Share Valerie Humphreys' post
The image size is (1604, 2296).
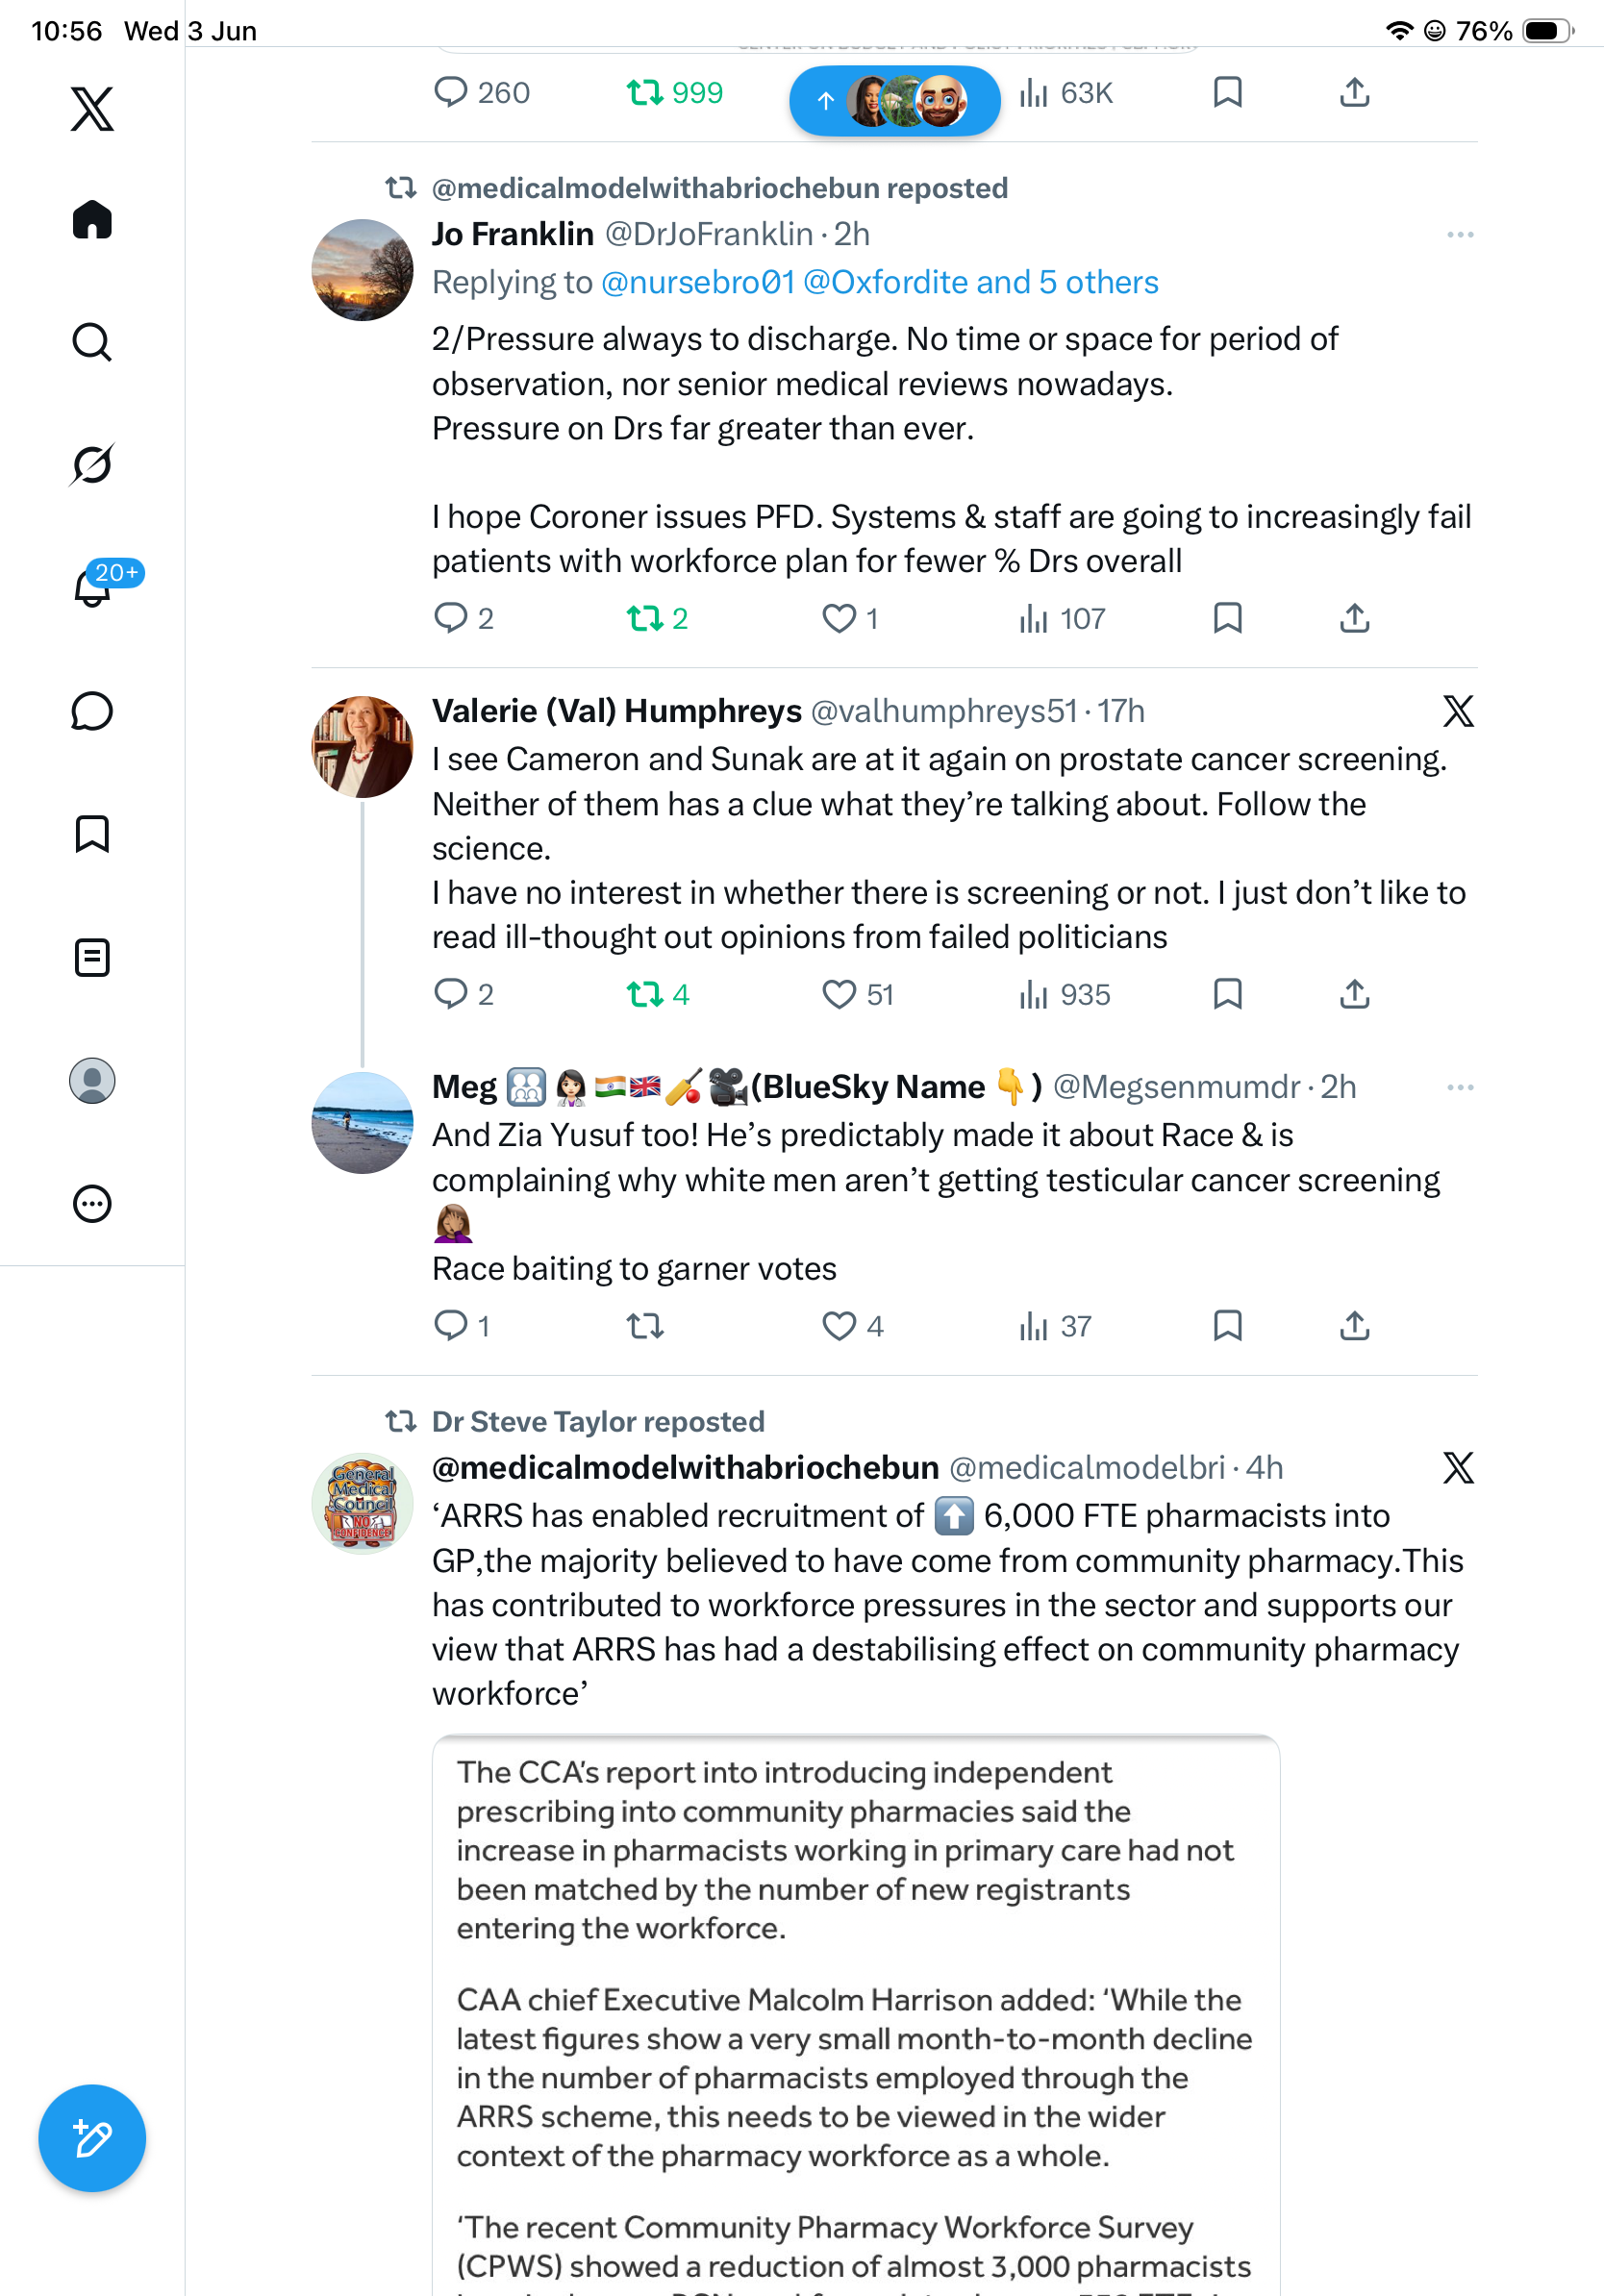coord(1354,994)
